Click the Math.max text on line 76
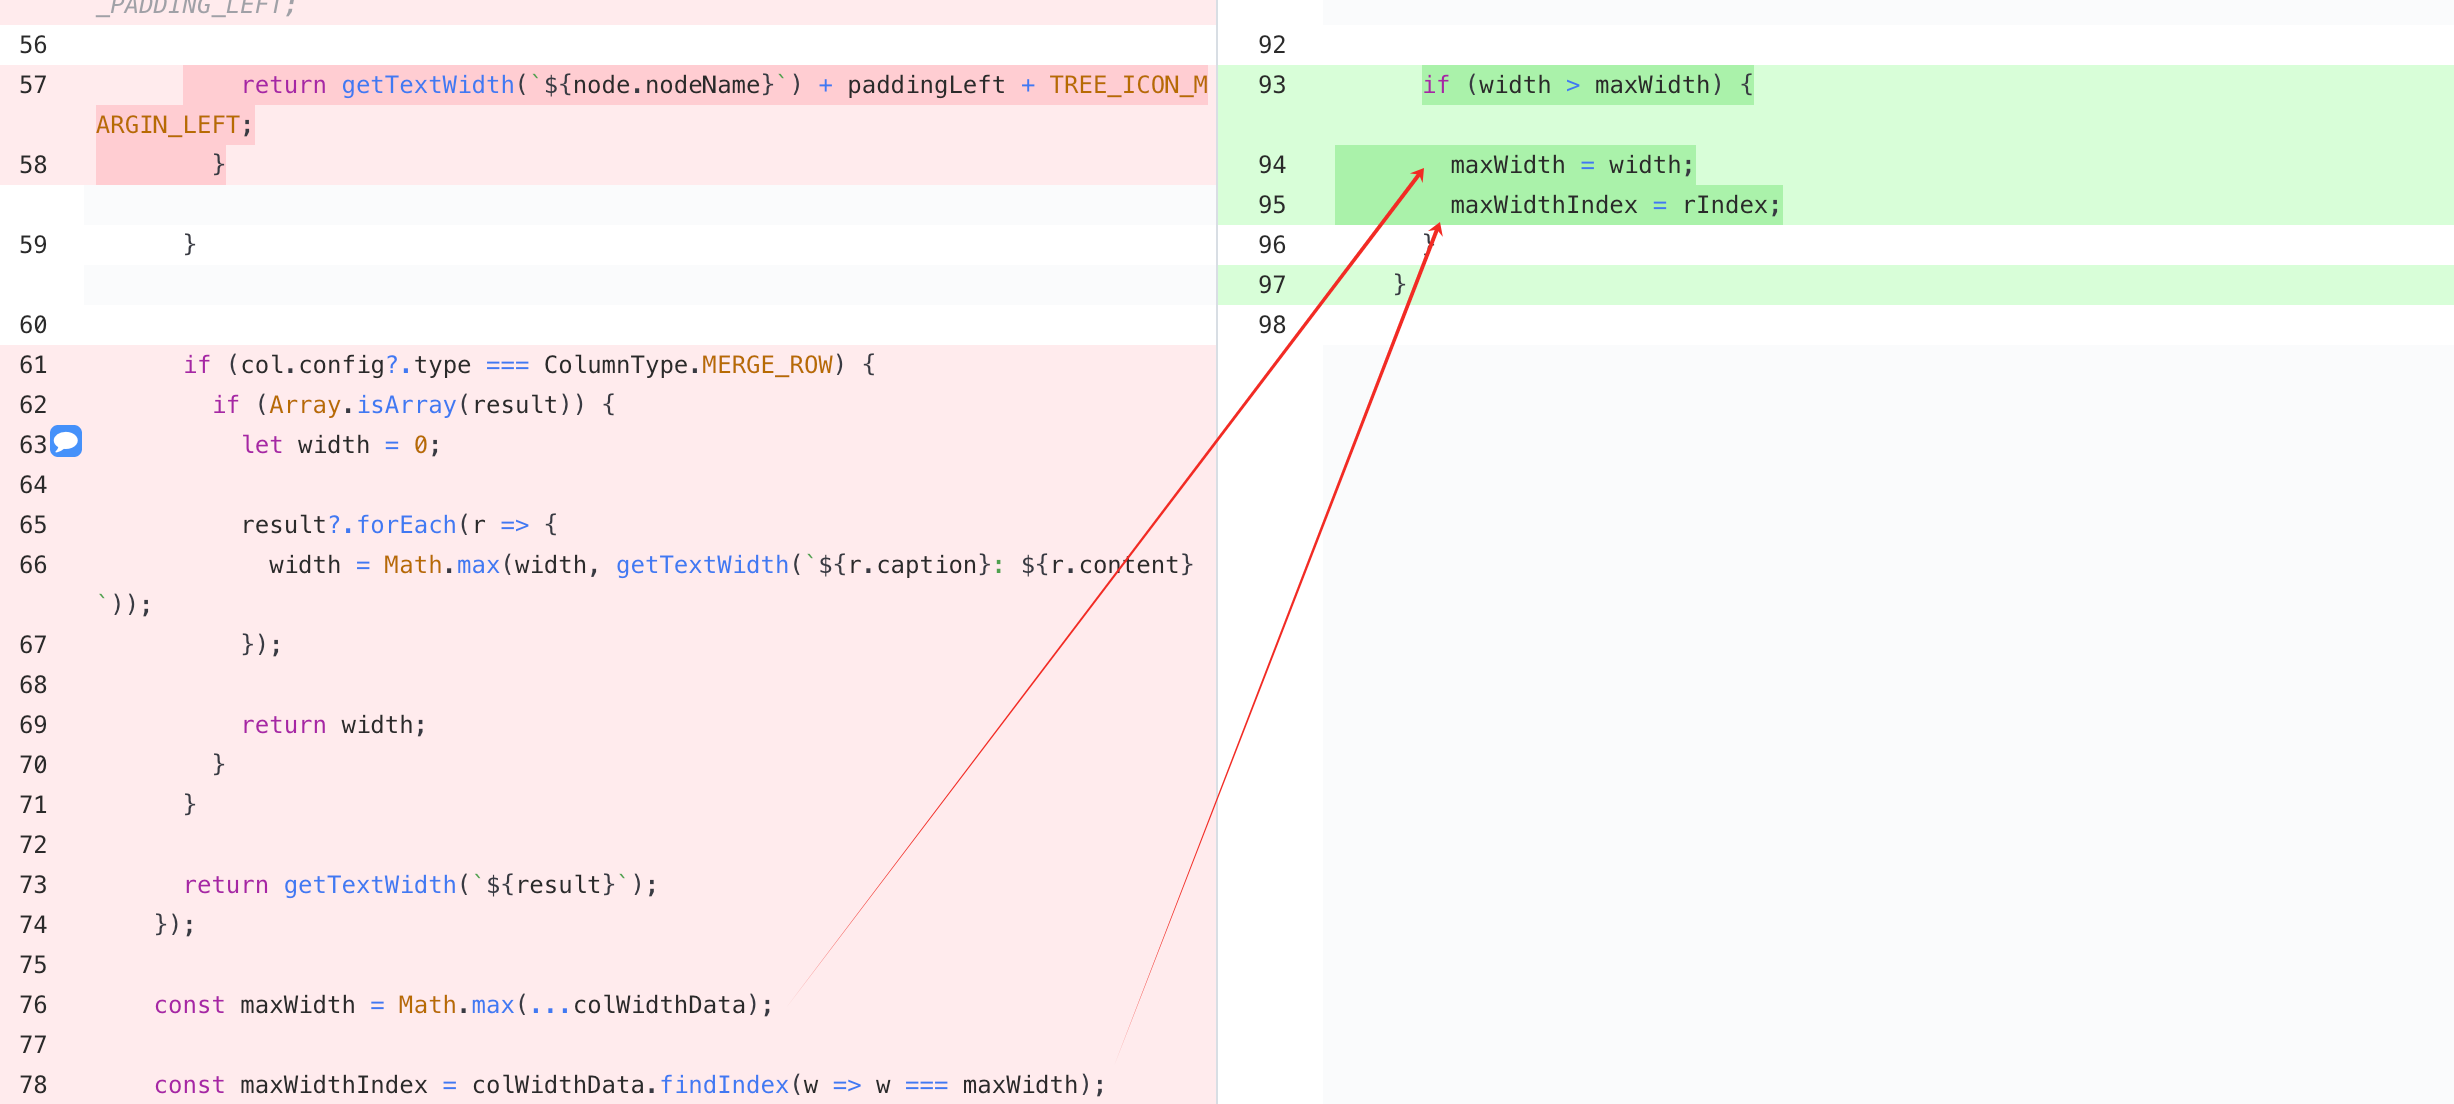The width and height of the screenshot is (2454, 1104). [x=456, y=1005]
